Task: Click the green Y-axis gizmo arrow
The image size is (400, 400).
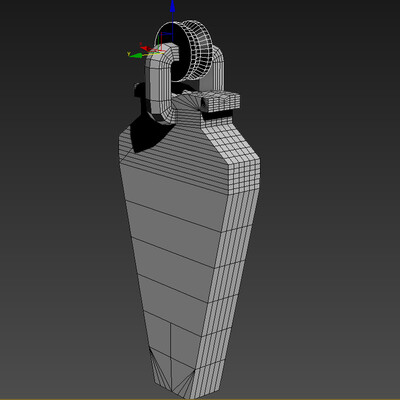Action: pyautogui.click(x=135, y=55)
